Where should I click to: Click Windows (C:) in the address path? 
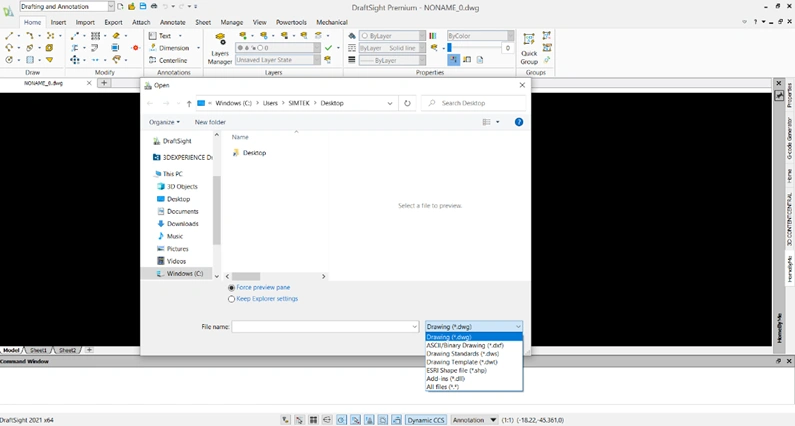(233, 103)
